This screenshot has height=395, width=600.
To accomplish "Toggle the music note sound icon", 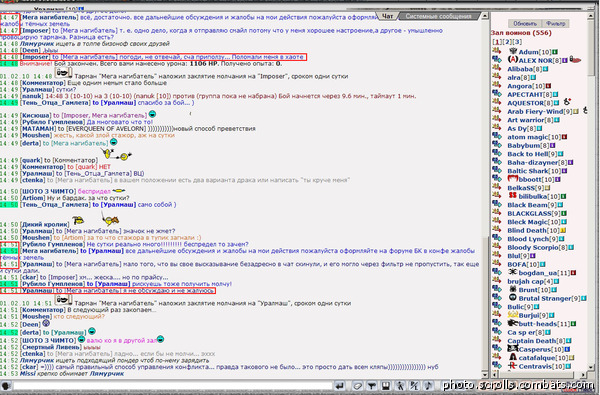I will click(428, 386).
